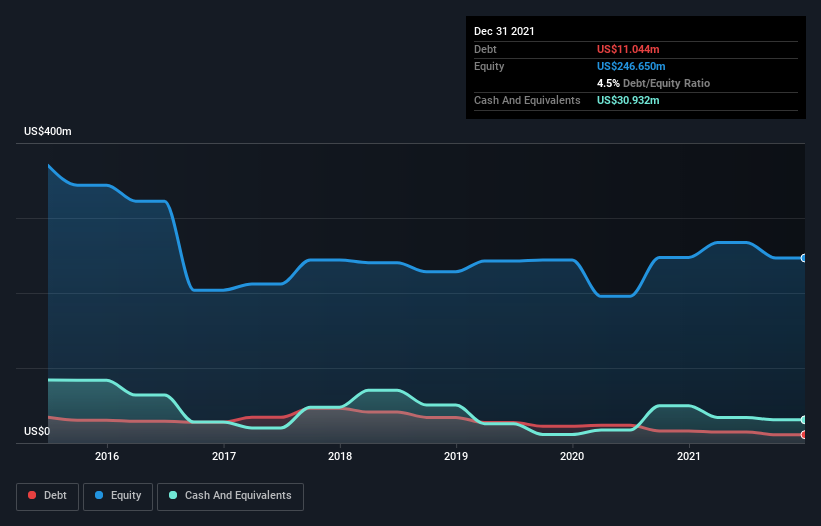Select the Debt endpoint marker at Dec 2021
The width and height of the screenshot is (821, 526).
[804, 434]
